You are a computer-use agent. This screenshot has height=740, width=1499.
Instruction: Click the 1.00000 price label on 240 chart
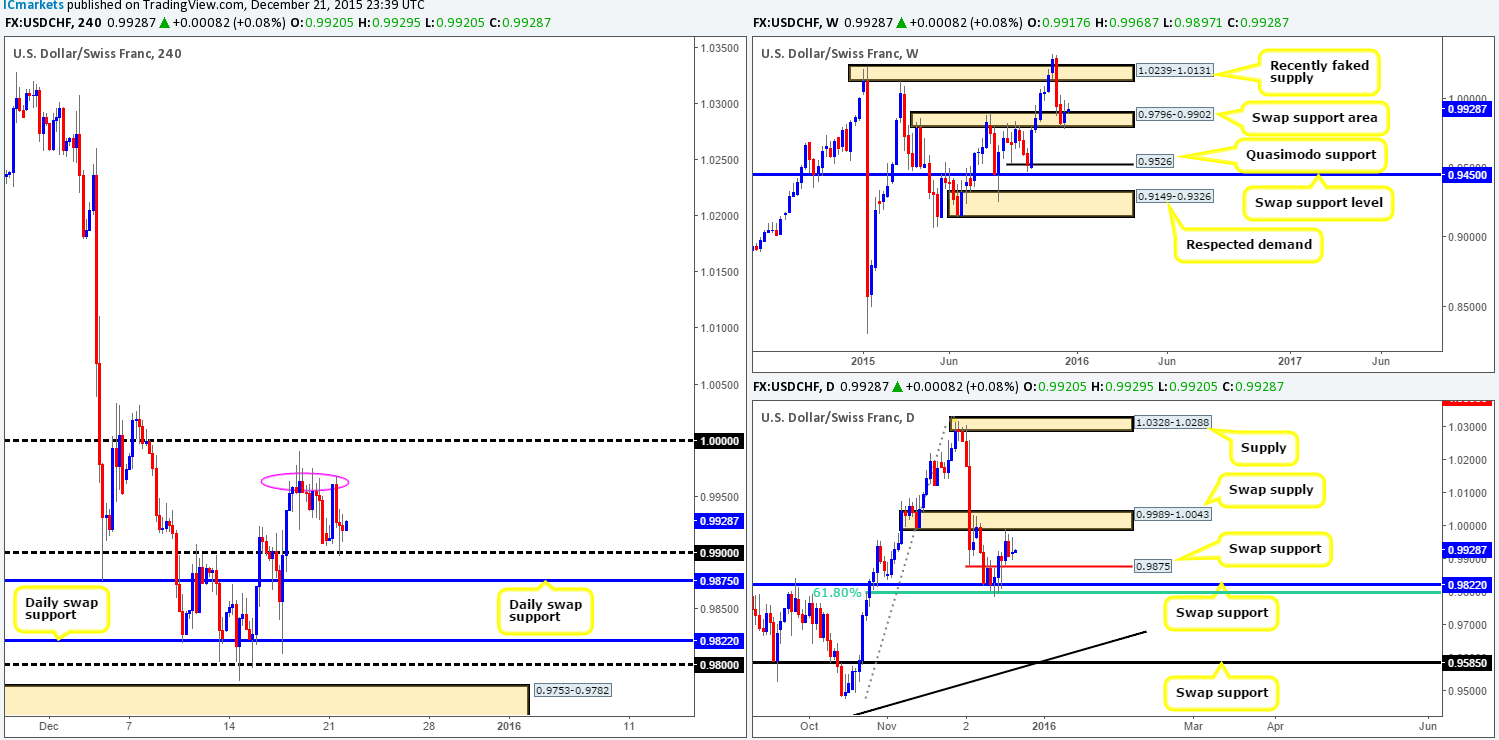pyautogui.click(x=719, y=440)
